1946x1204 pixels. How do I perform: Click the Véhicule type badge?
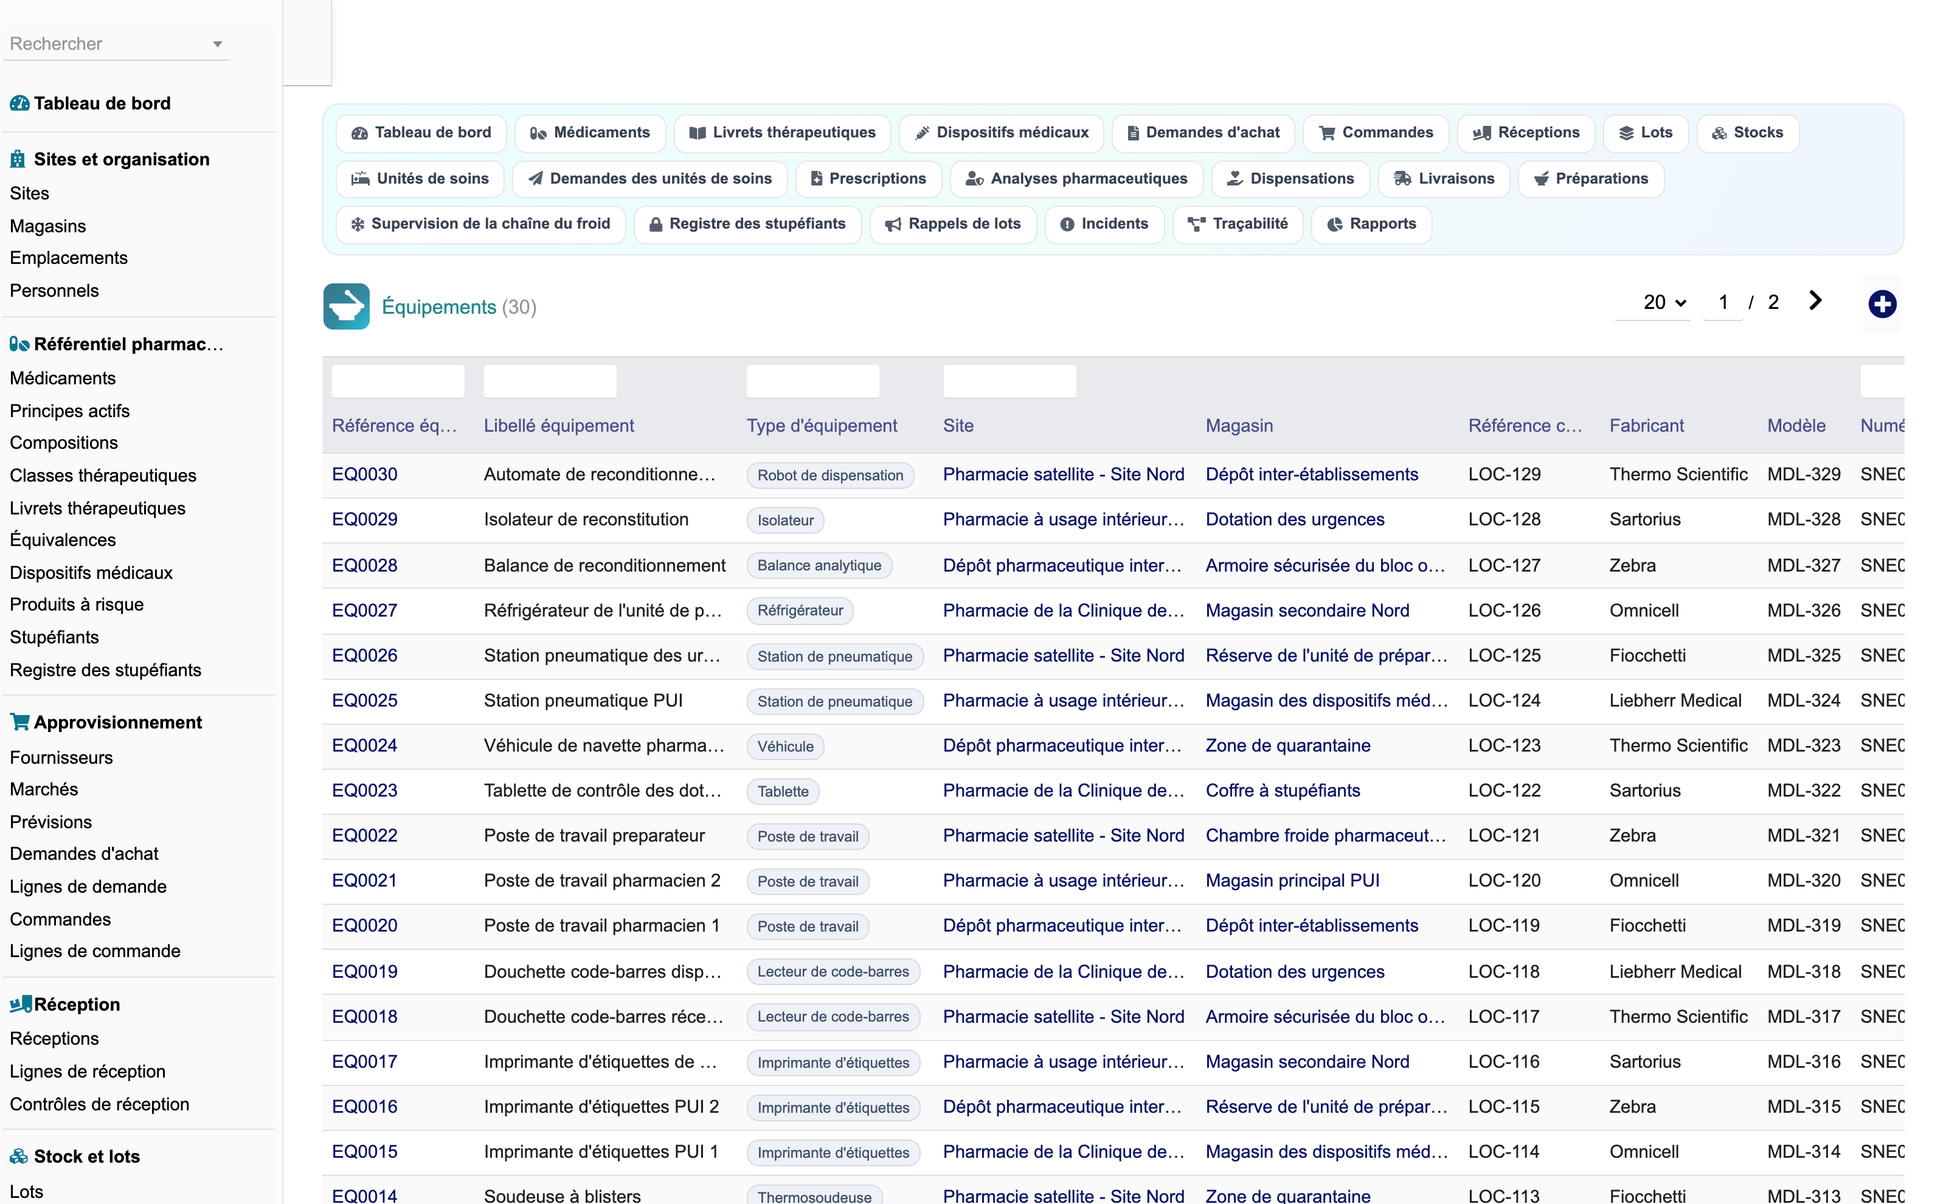click(786, 746)
